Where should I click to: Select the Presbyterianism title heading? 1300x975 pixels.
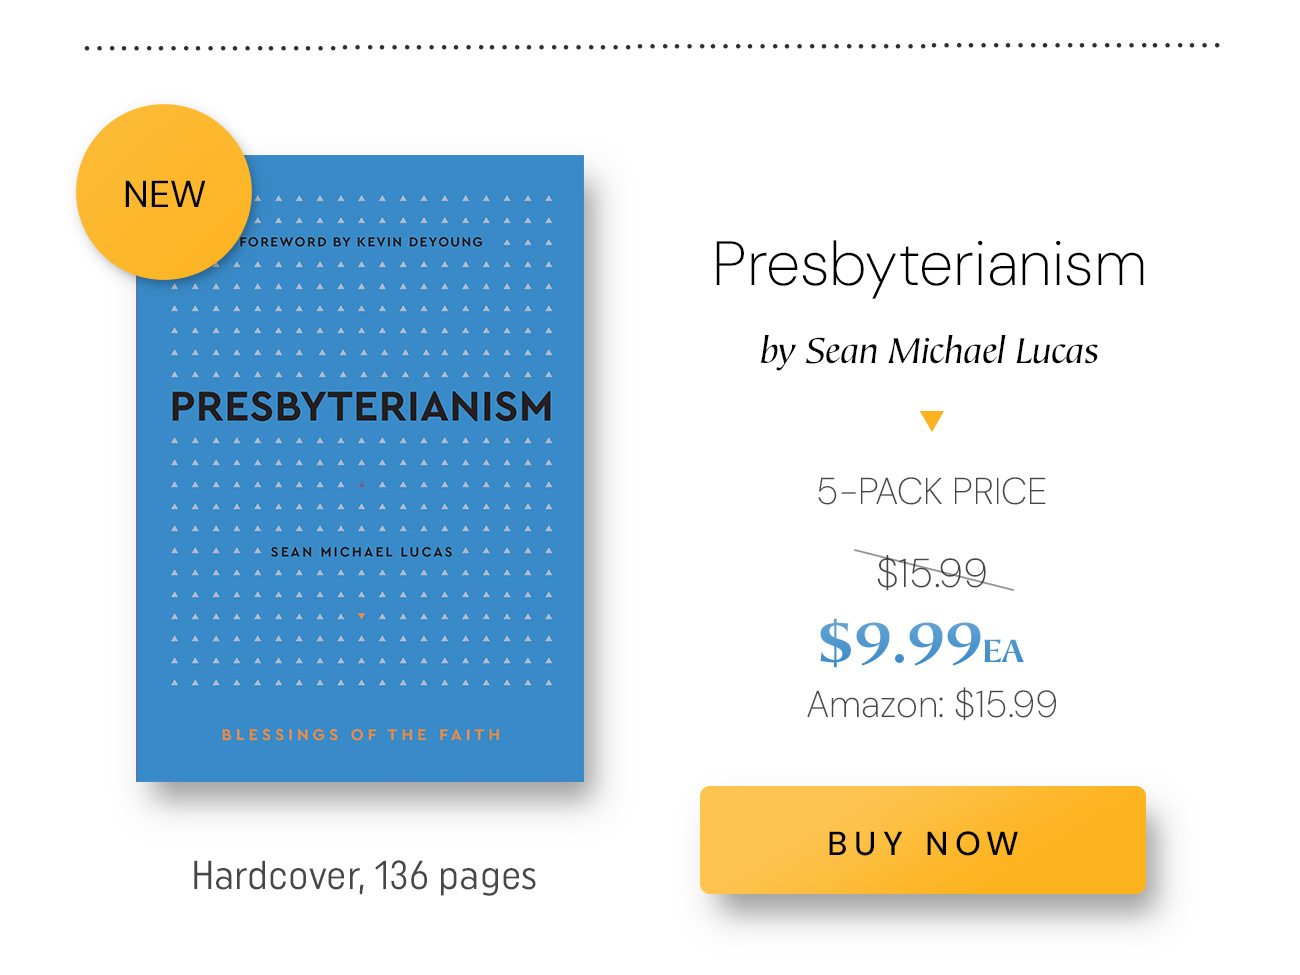pyautogui.click(x=929, y=264)
